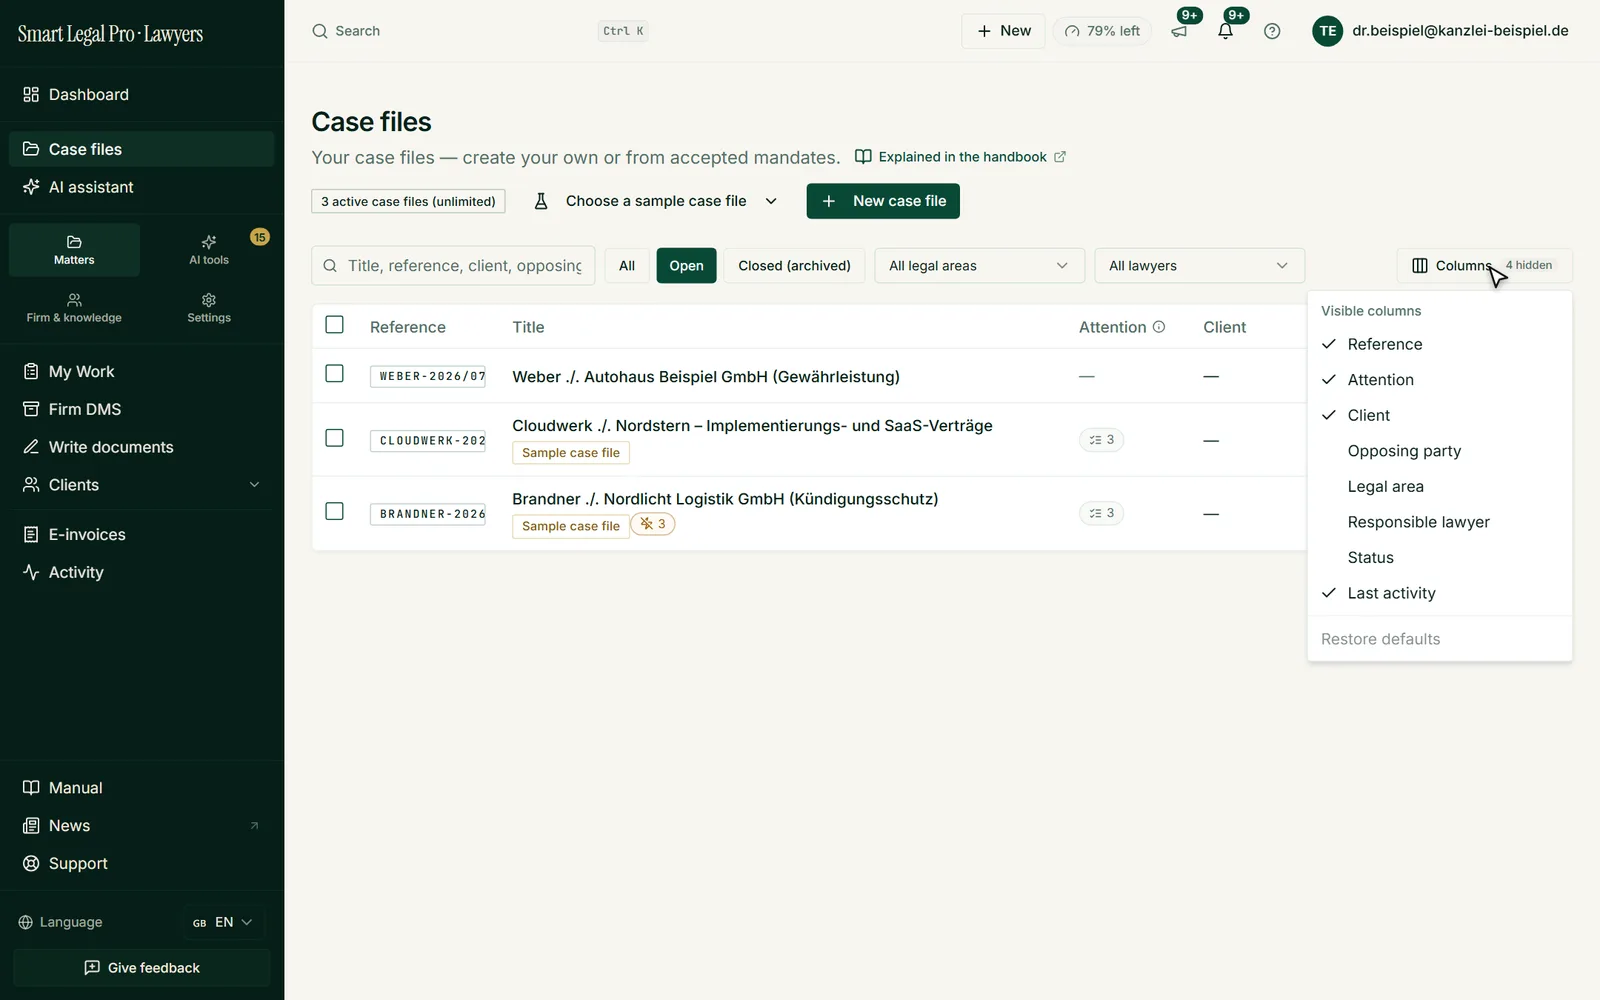Select the Cloudwerk case file checkbox
This screenshot has height=1000, width=1600.
(x=335, y=438)
